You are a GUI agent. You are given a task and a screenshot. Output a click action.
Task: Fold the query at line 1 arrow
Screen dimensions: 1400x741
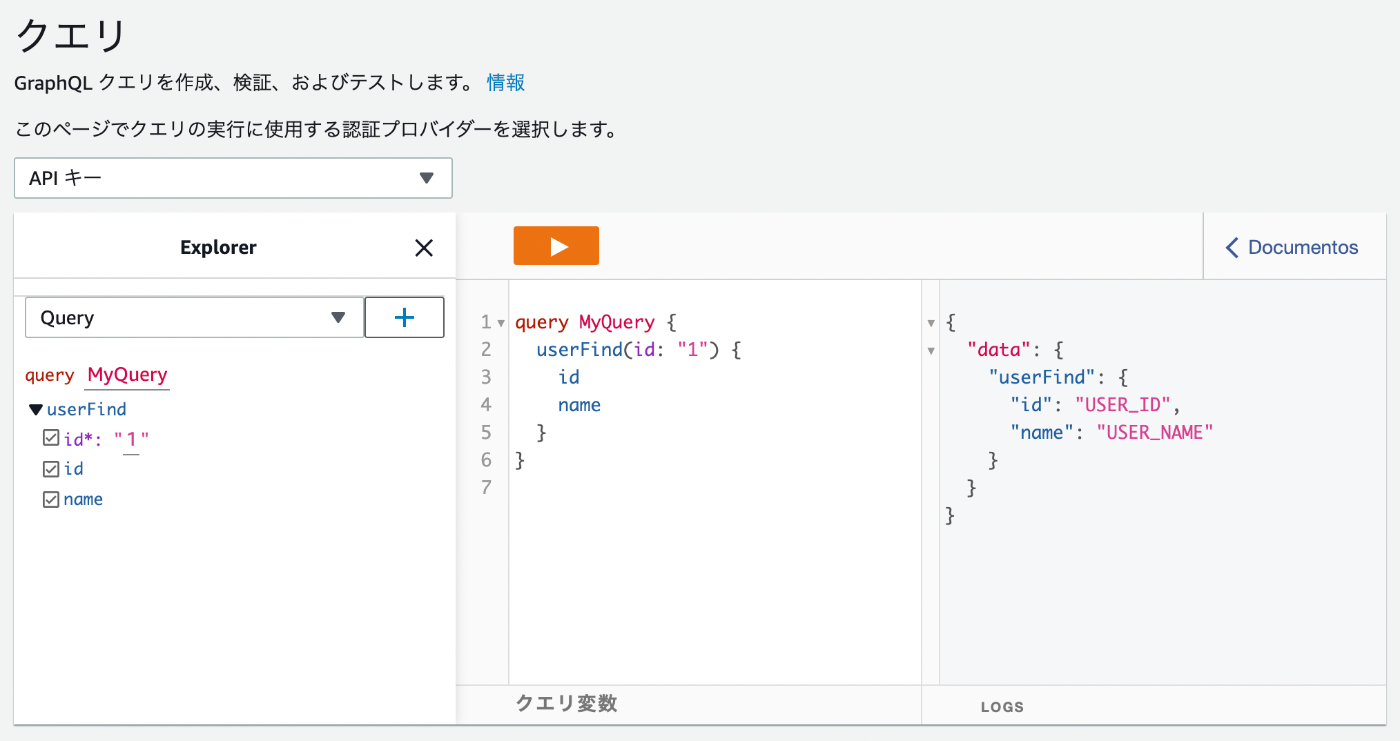[x=501, y=323]
